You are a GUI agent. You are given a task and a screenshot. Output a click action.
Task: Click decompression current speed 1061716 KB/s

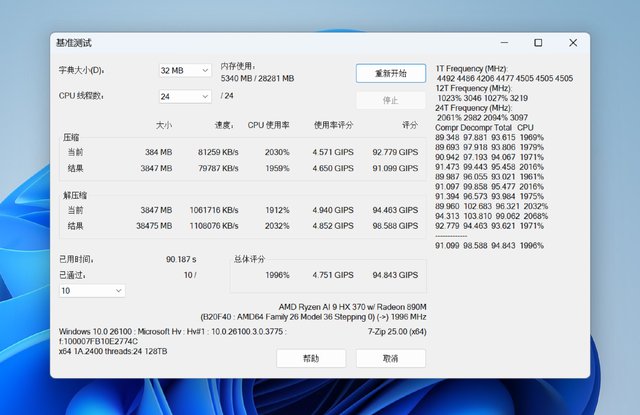point(214,210)
